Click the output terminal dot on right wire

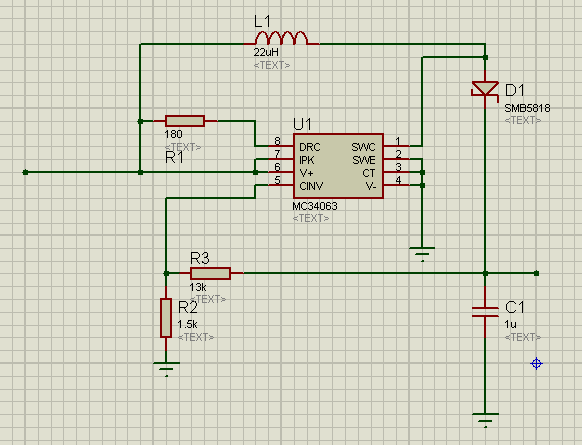tap(536, 274)
